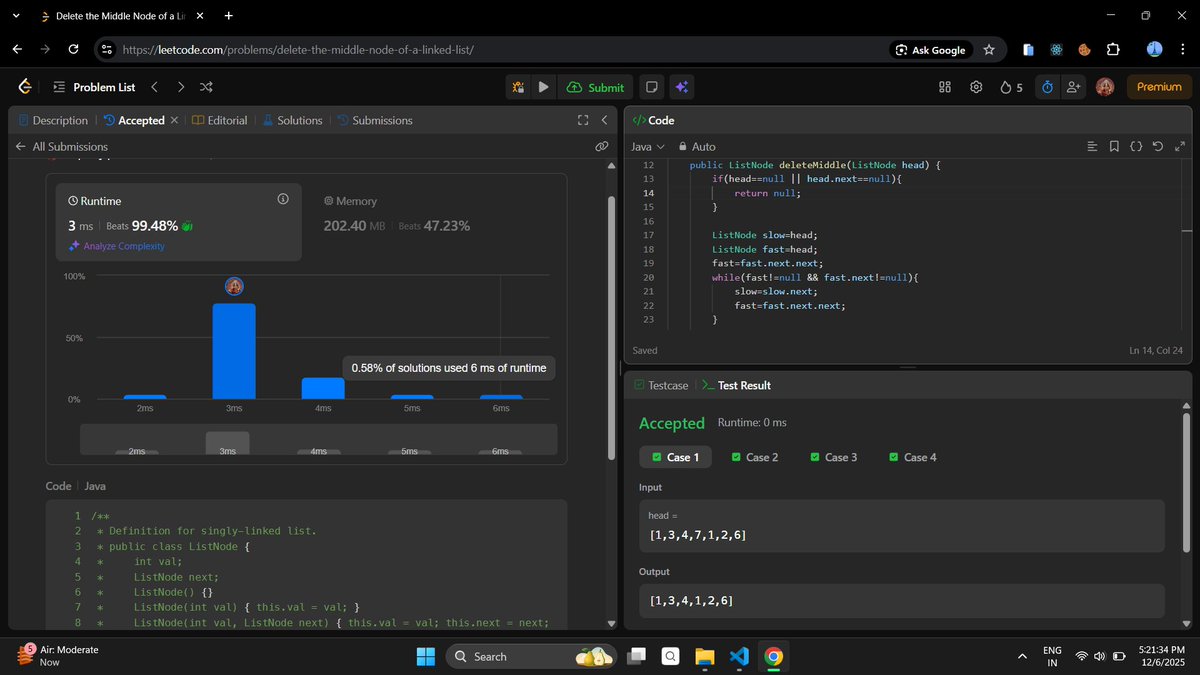Select the 3ms bar in runtime chart
This screenshot has height=675, width=1200.
click(234, 351)
